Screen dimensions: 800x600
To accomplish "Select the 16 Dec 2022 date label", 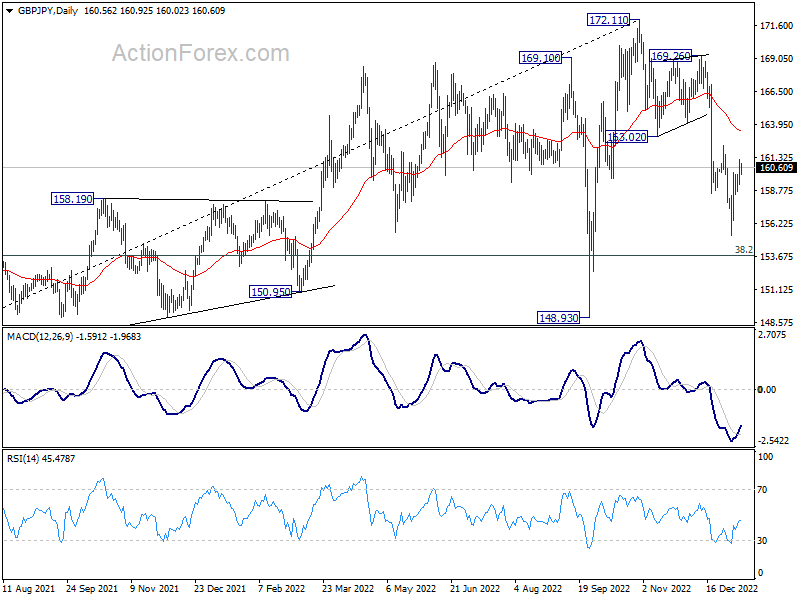I will (x=732, y=589).
